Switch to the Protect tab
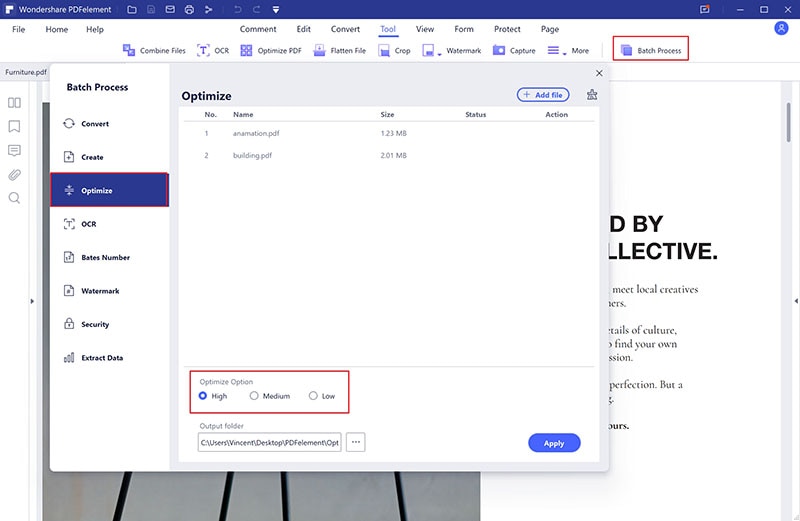 point(507,29)
